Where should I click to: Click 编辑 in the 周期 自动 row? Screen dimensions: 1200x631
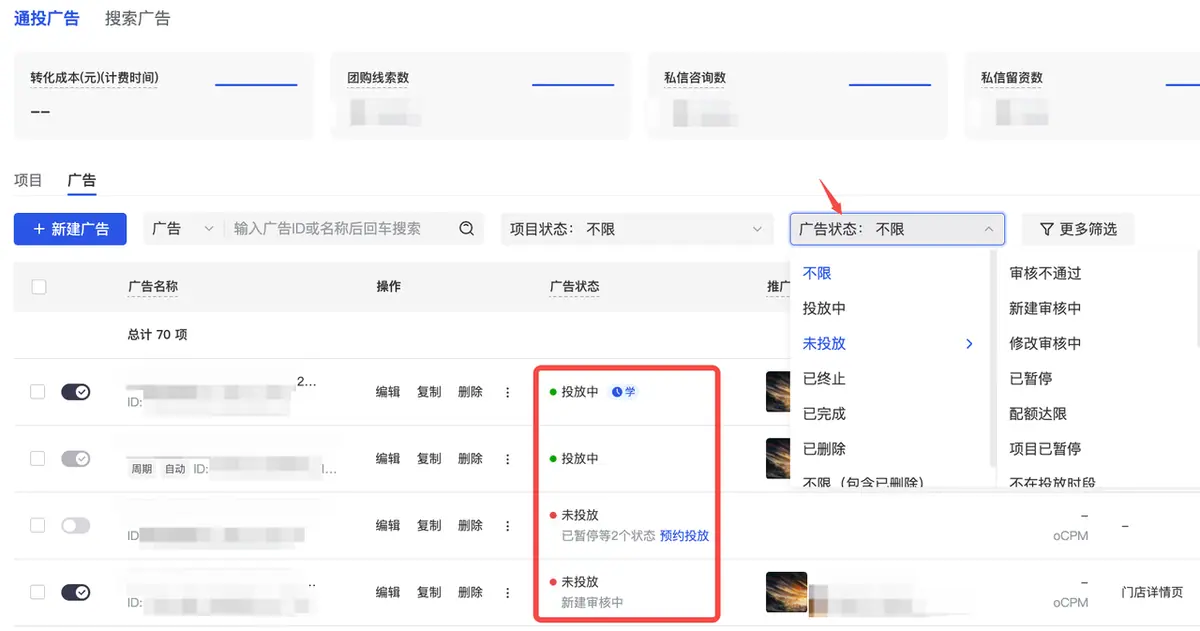(x=388, y=459)
